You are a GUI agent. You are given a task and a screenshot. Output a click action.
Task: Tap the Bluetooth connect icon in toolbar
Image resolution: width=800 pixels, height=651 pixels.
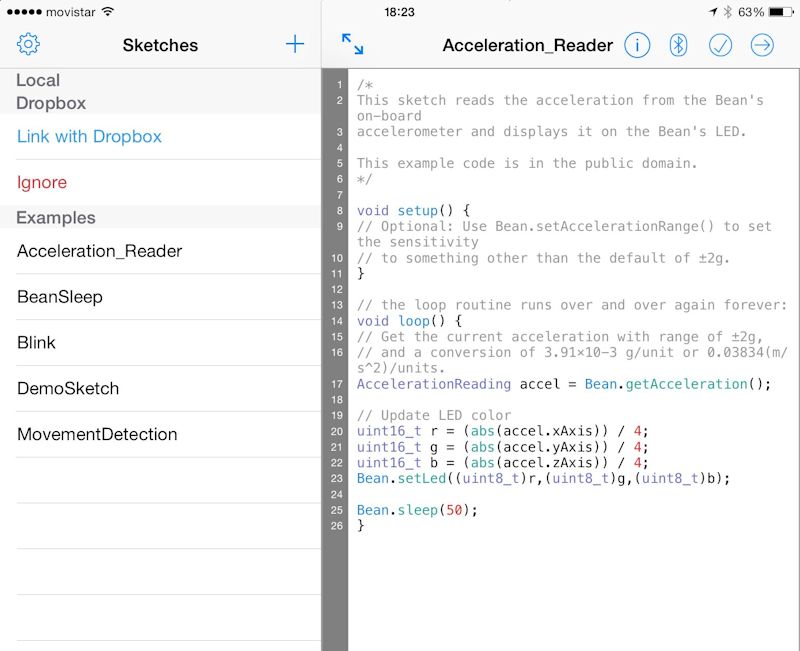(678, 45)
